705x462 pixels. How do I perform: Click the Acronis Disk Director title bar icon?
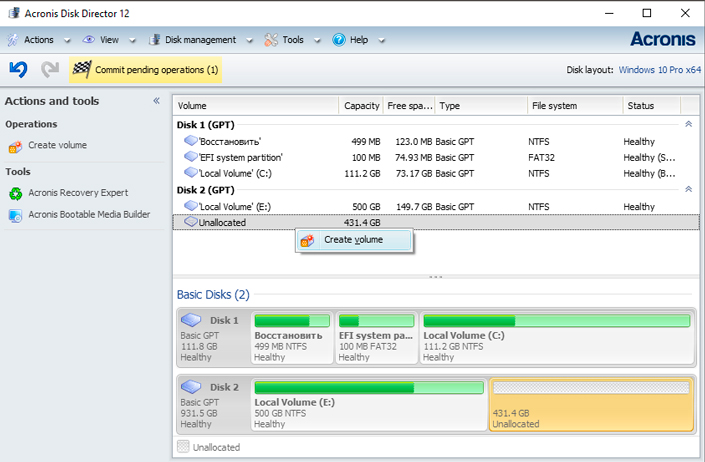14,13
